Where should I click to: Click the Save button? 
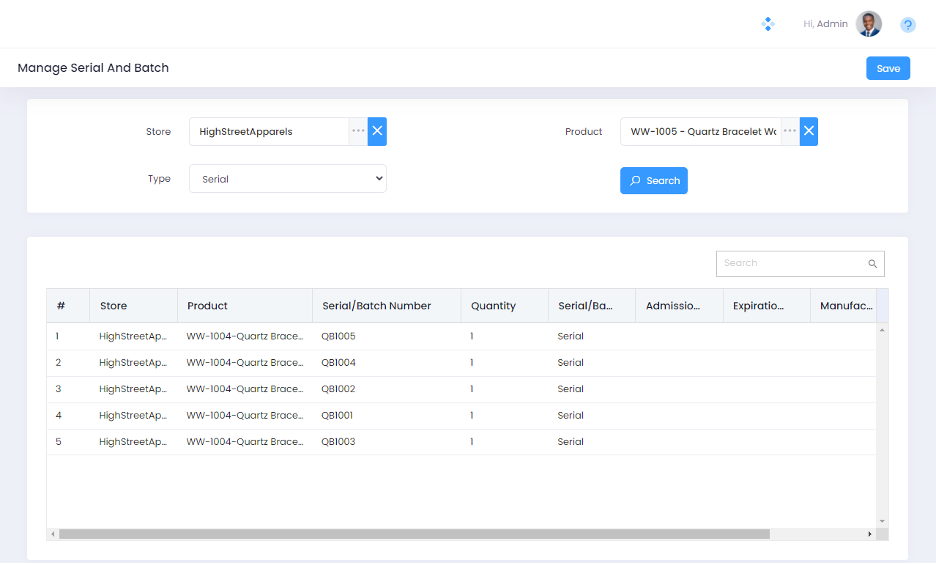(x=887, y=68)
